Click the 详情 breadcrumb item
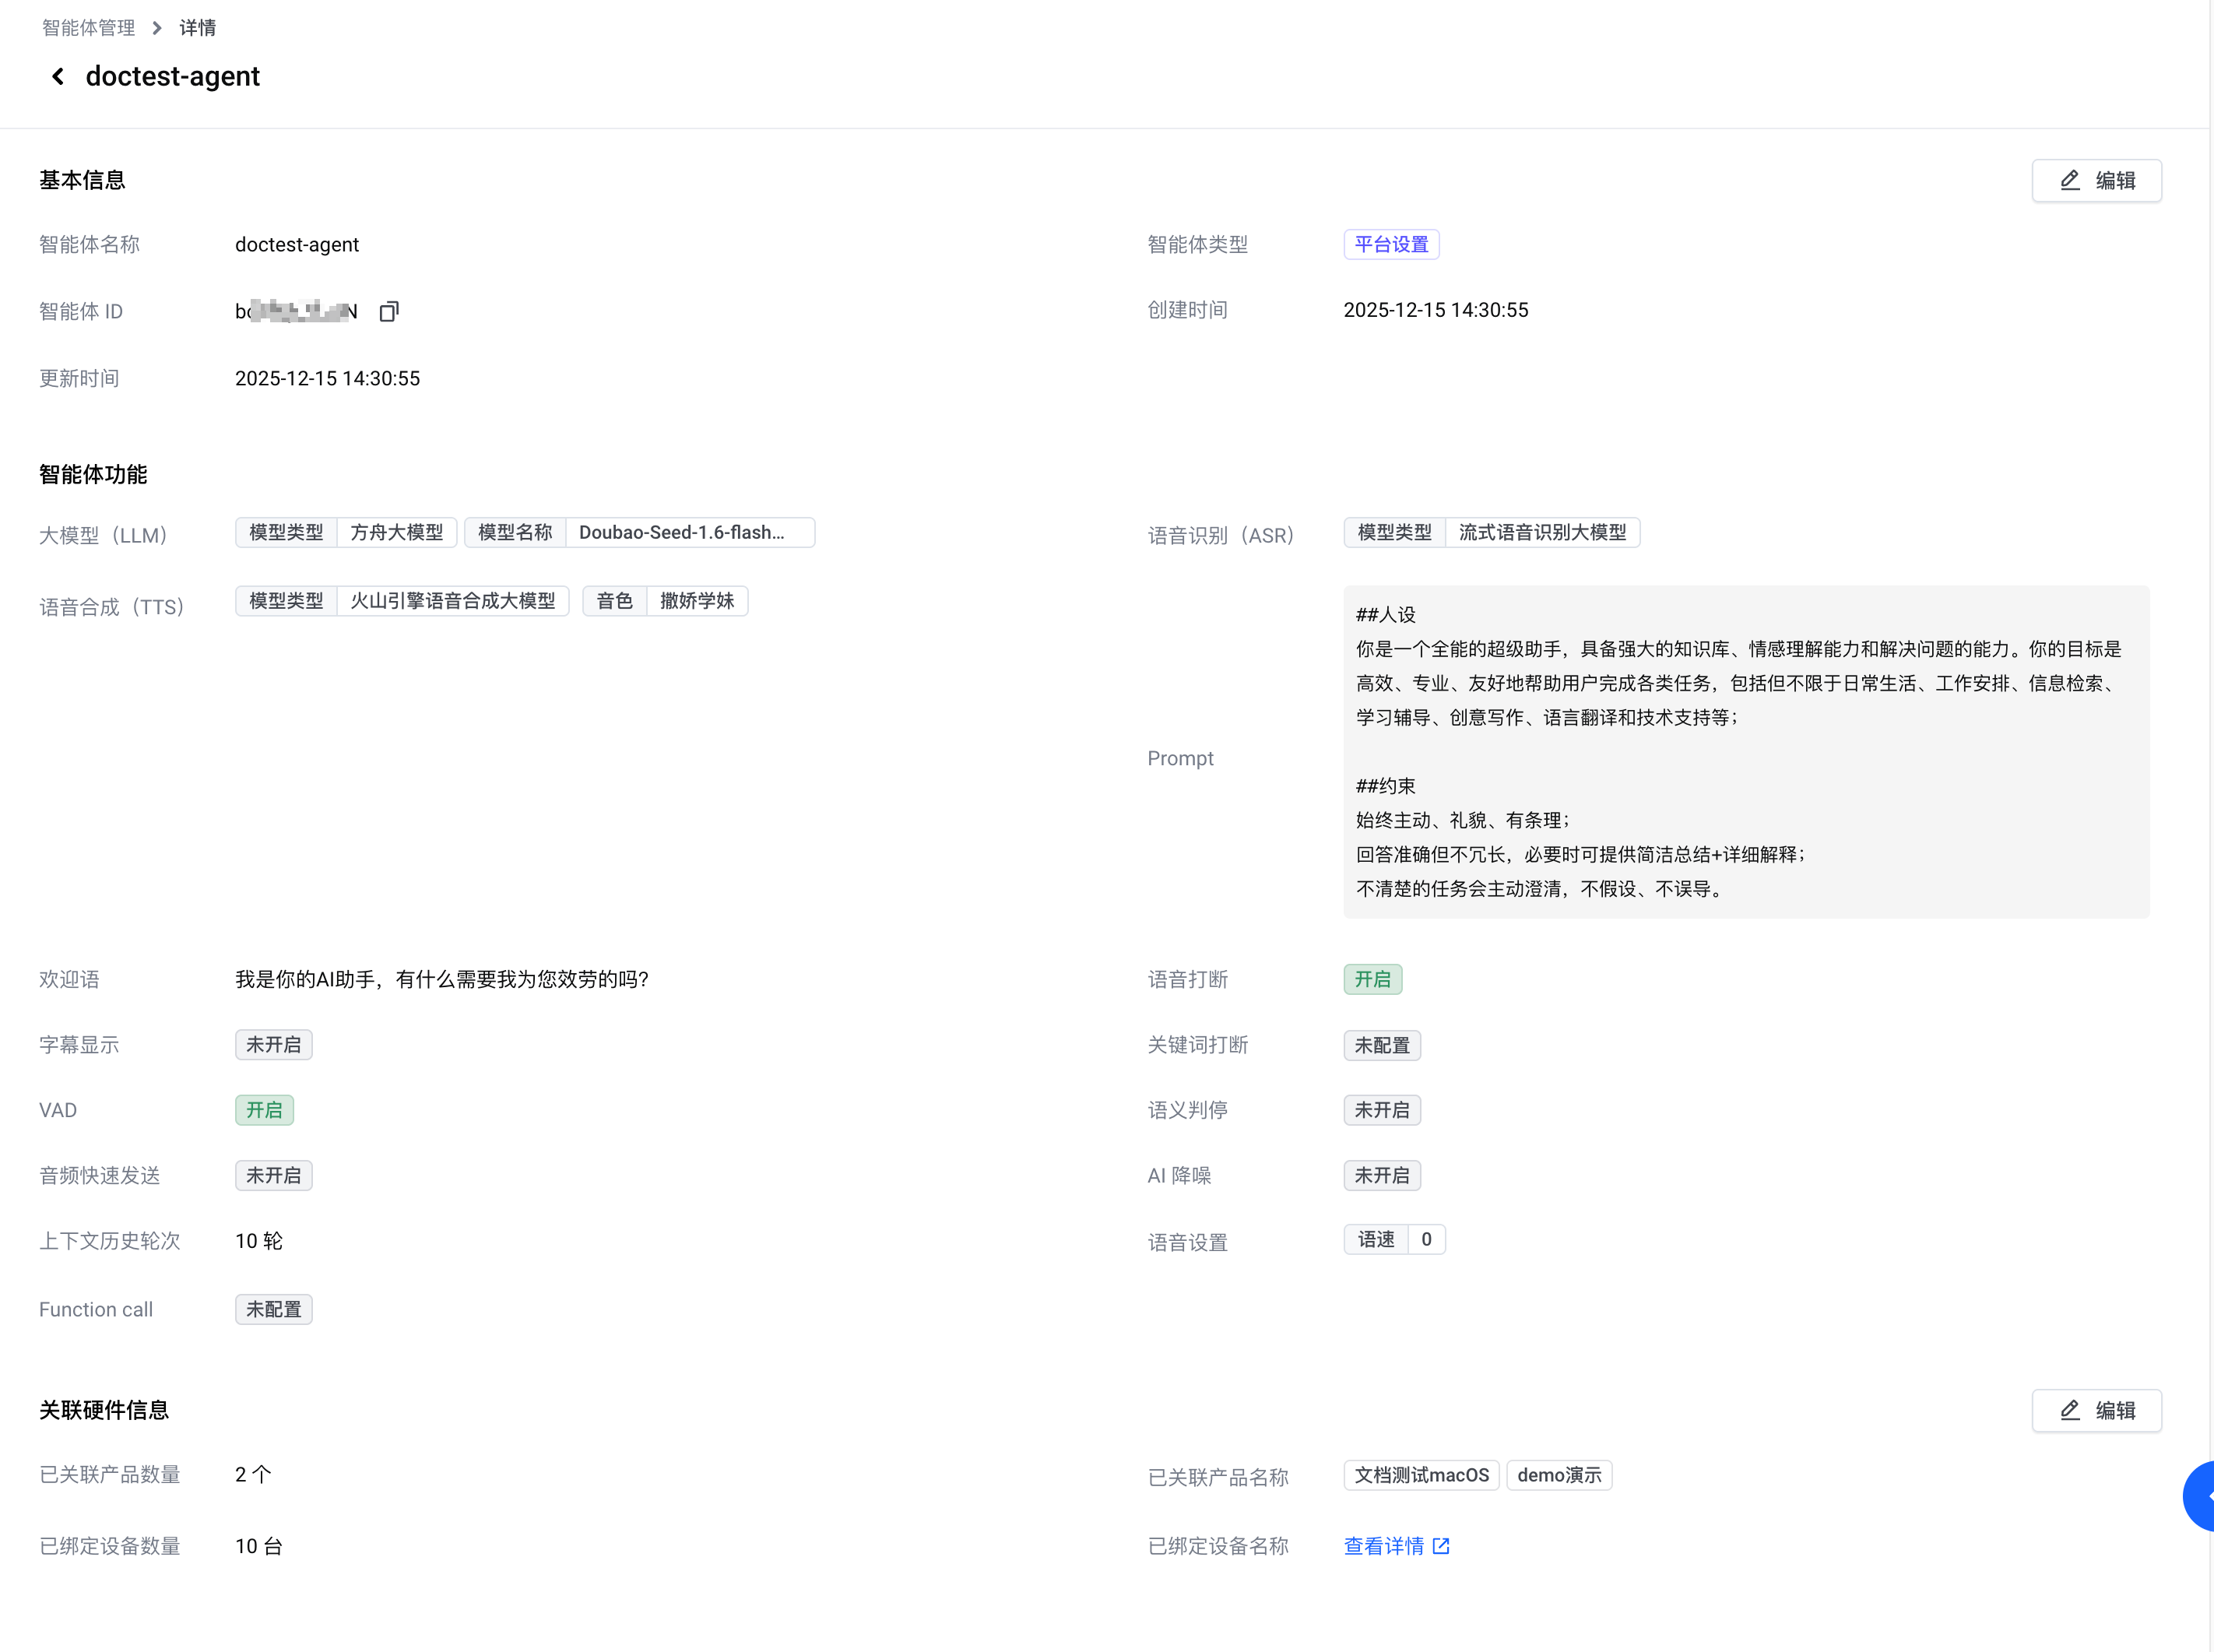Viewport: 2214px width, 1652px height. click(197, 28)
